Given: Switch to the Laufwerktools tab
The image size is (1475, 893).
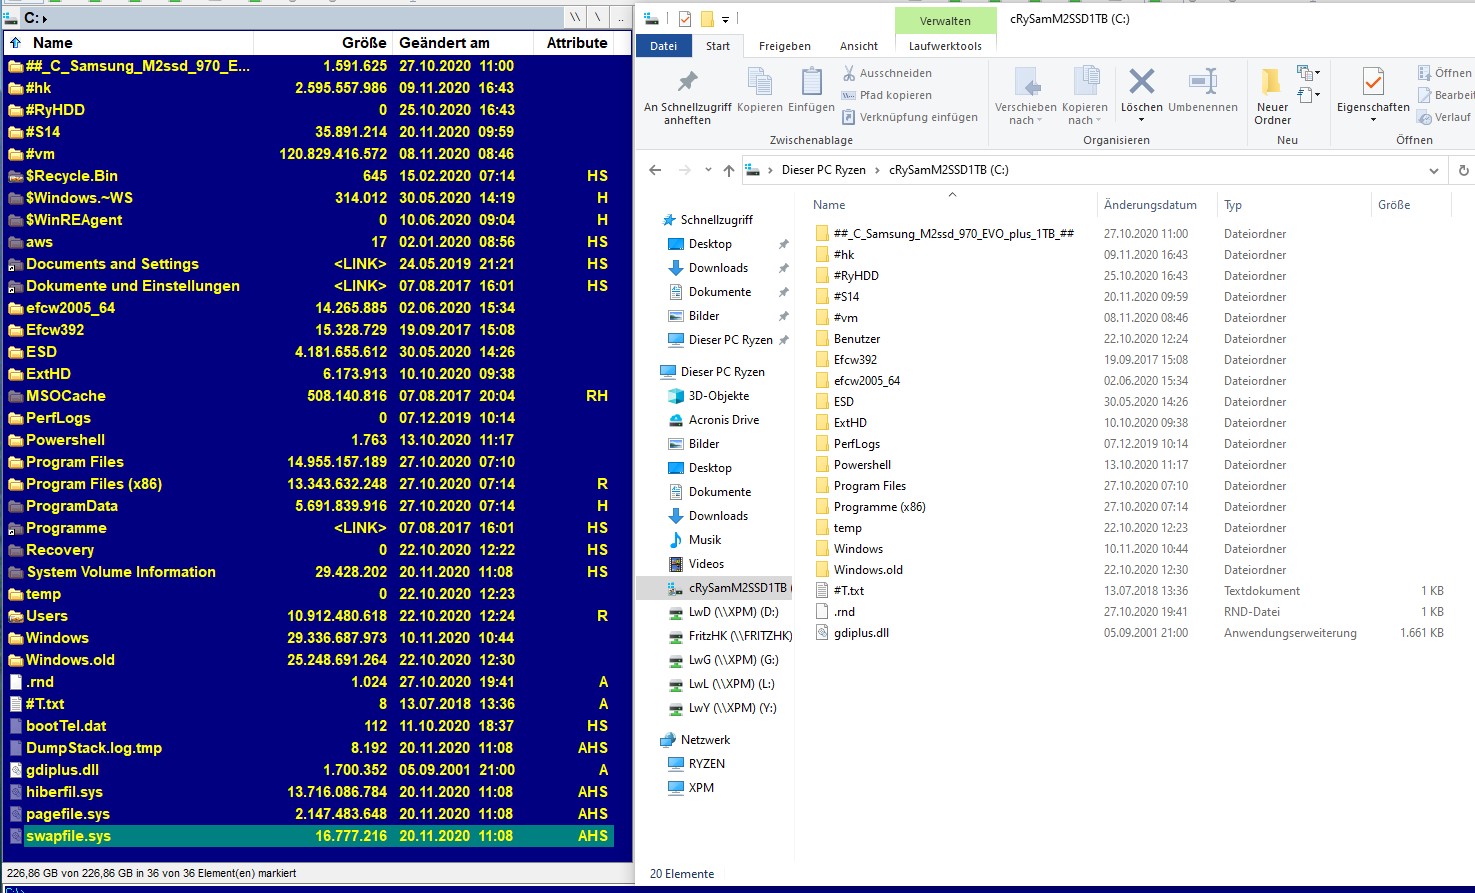Looking at the screenshot, I should (x=945, y=46).
